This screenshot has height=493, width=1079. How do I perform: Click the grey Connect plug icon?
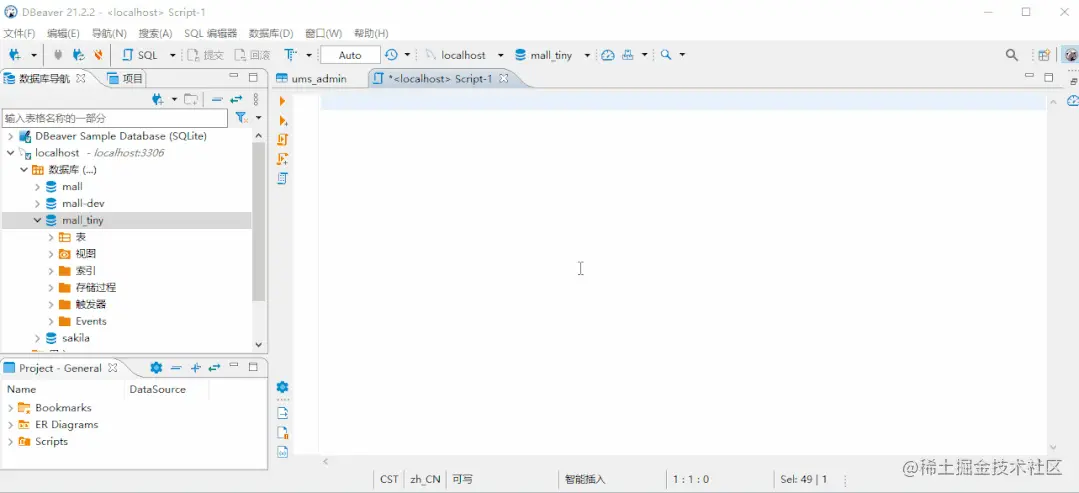(x=58, y=55)
